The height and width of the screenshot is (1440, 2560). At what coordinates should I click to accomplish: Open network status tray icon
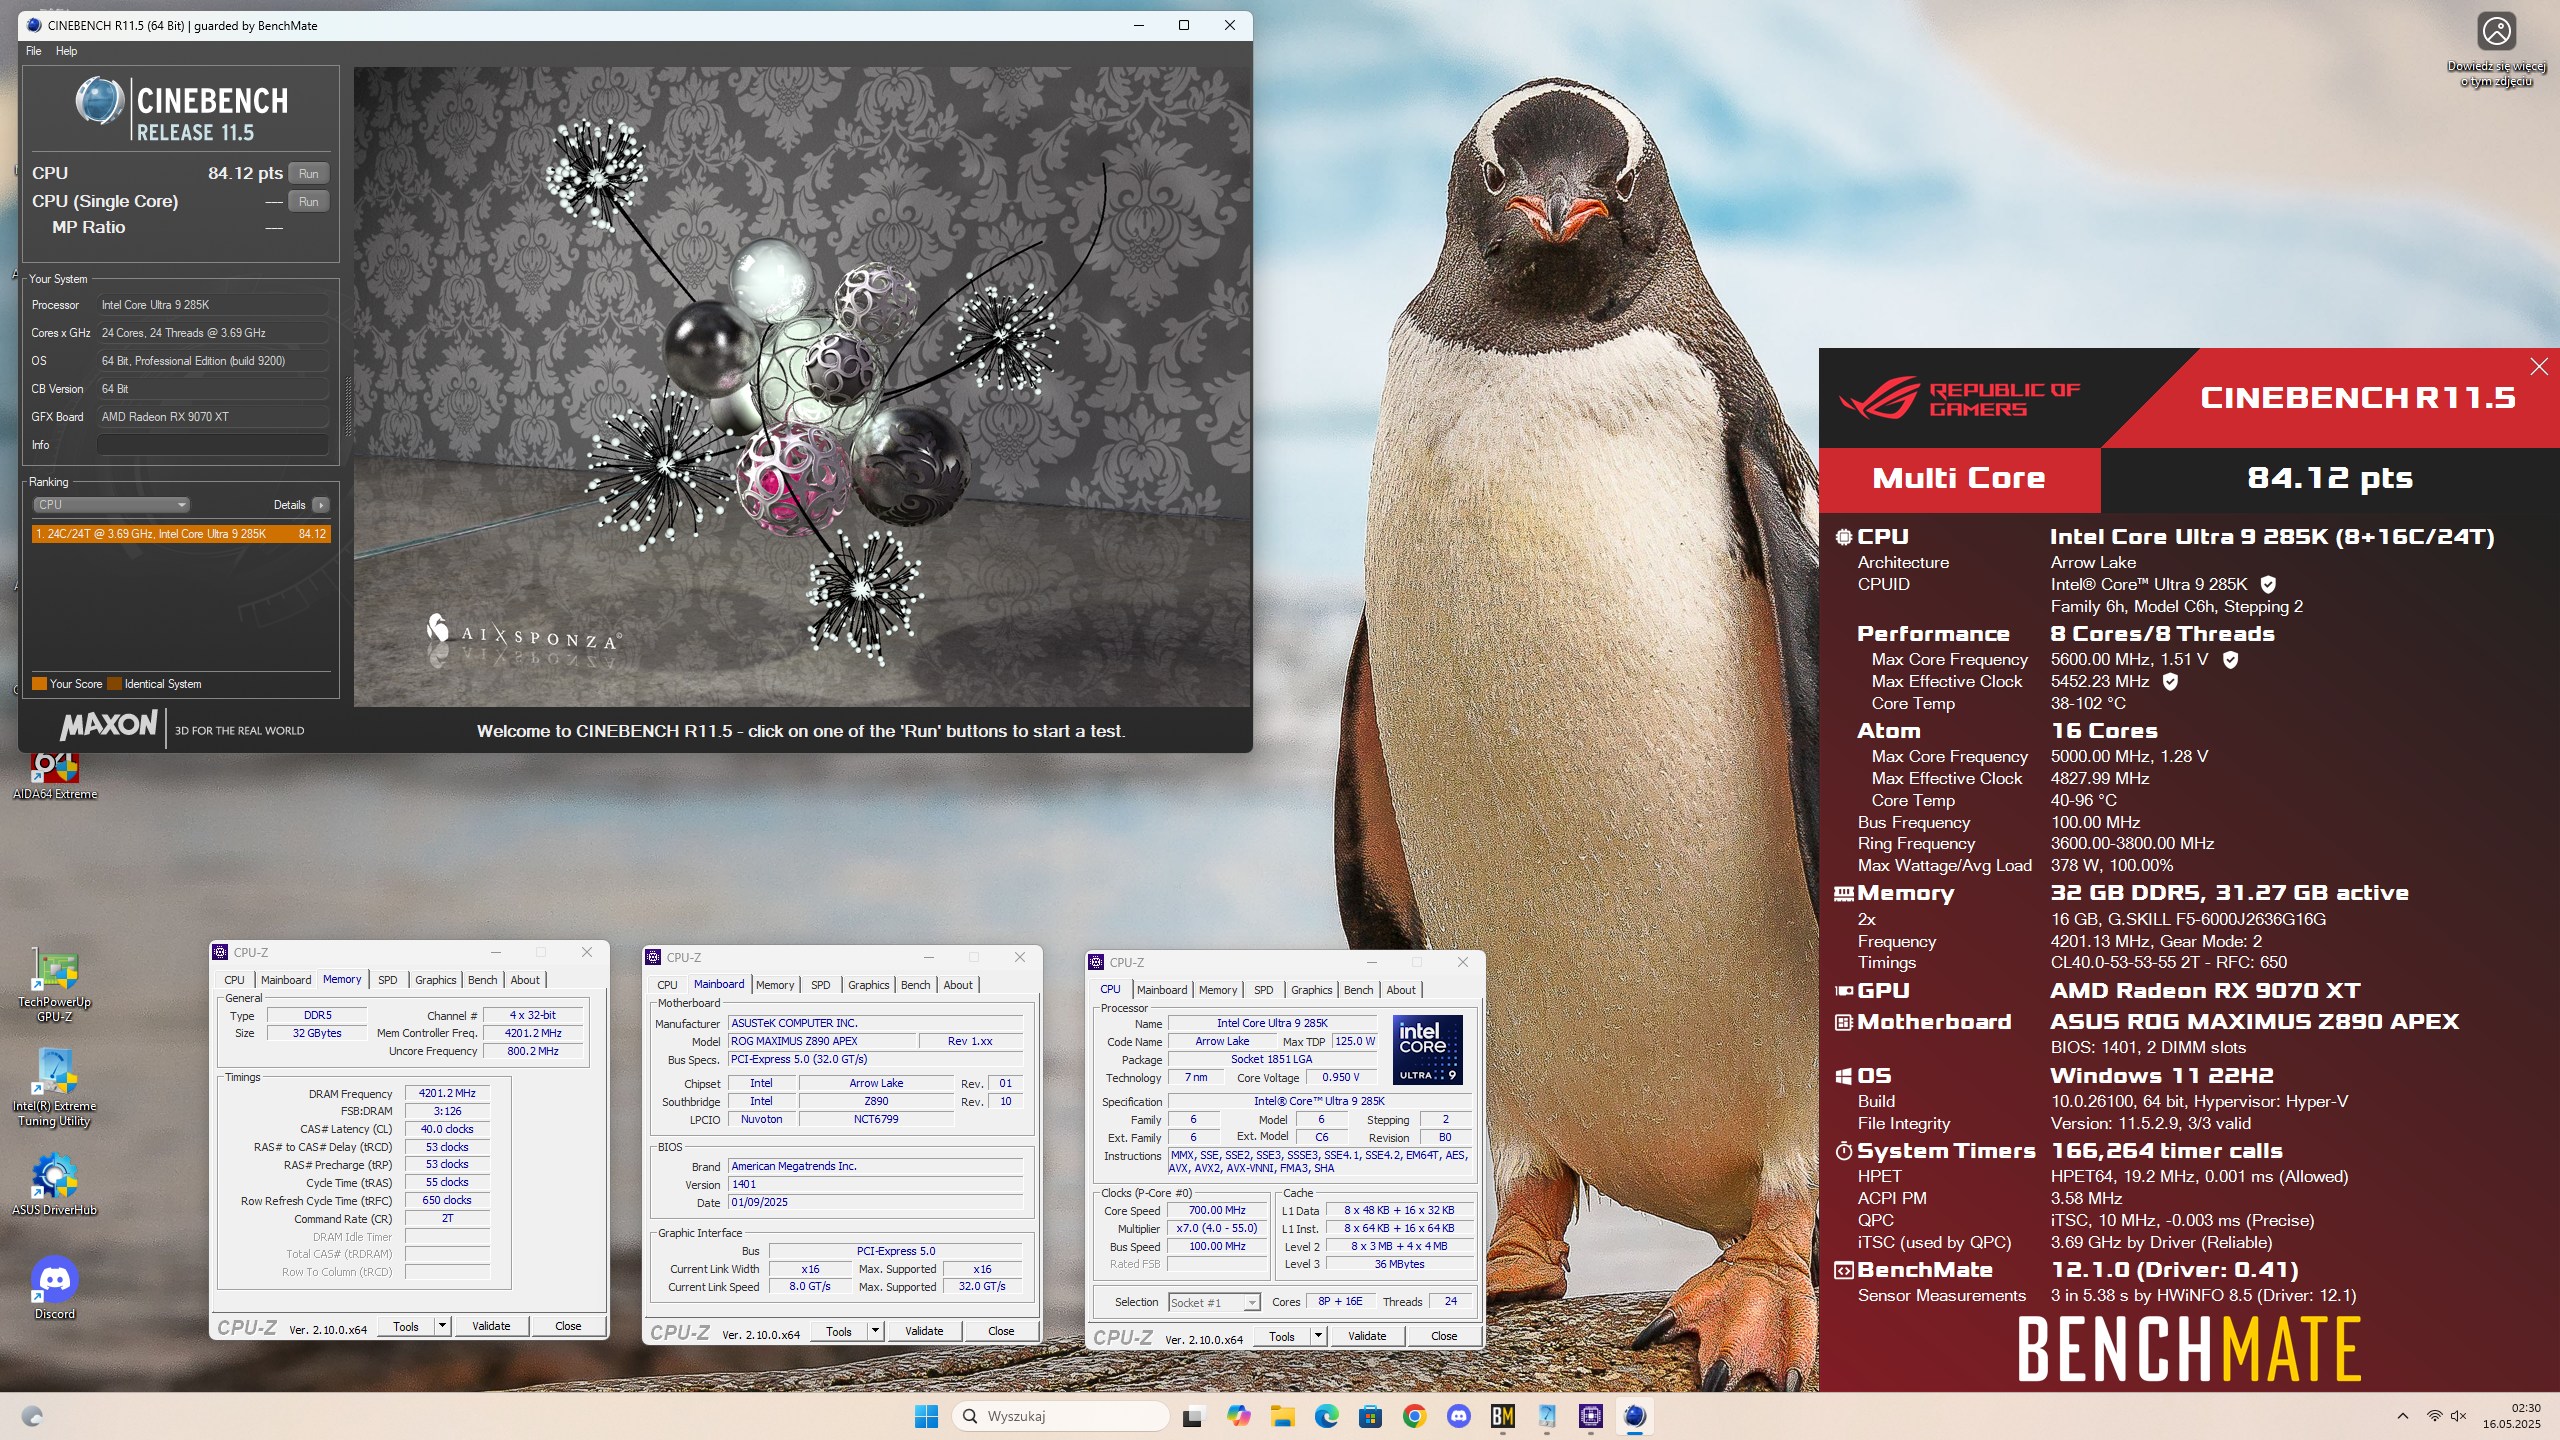[x=2434, y=1416]
